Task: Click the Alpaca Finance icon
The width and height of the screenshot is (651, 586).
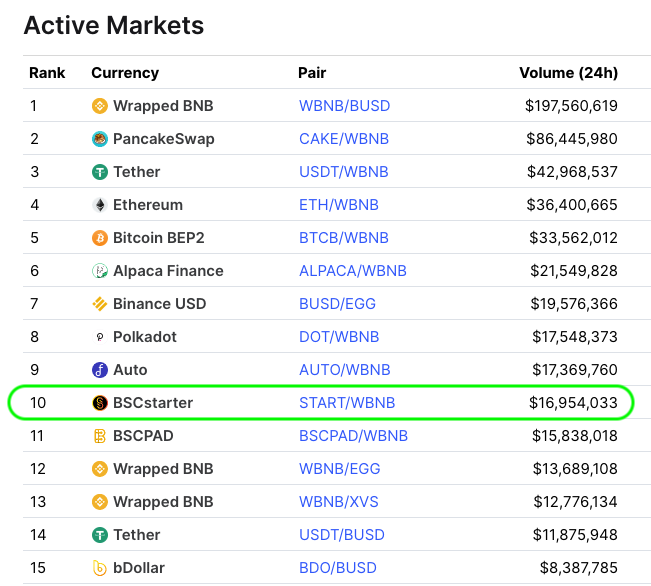Action: (x=100, y=271)
